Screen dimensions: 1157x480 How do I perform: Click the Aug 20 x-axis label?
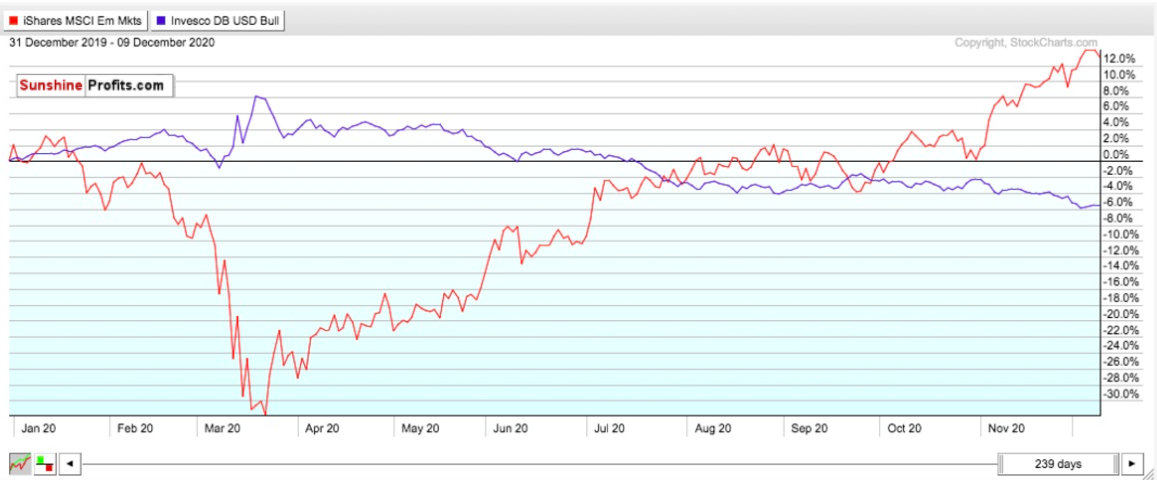[713, 428]
